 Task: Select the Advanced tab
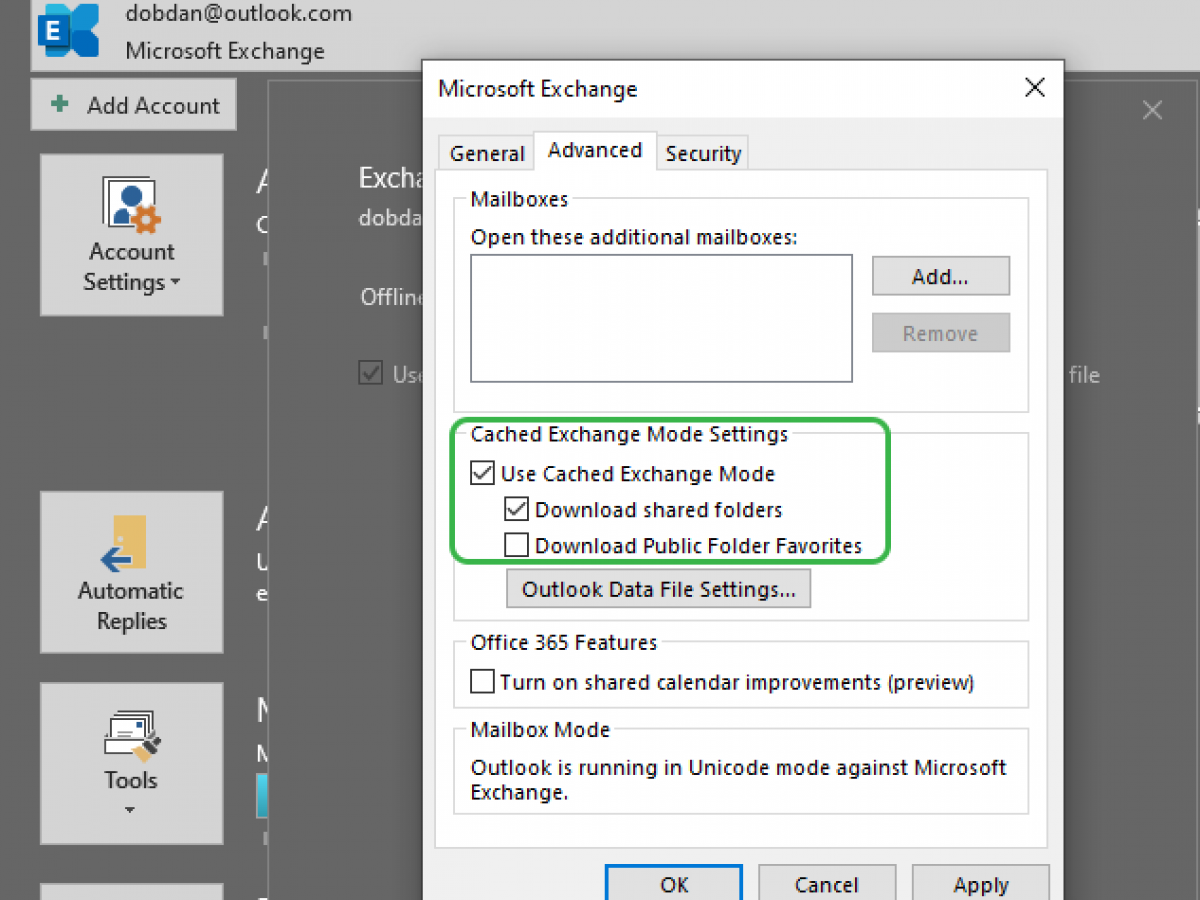coord(595,150)
